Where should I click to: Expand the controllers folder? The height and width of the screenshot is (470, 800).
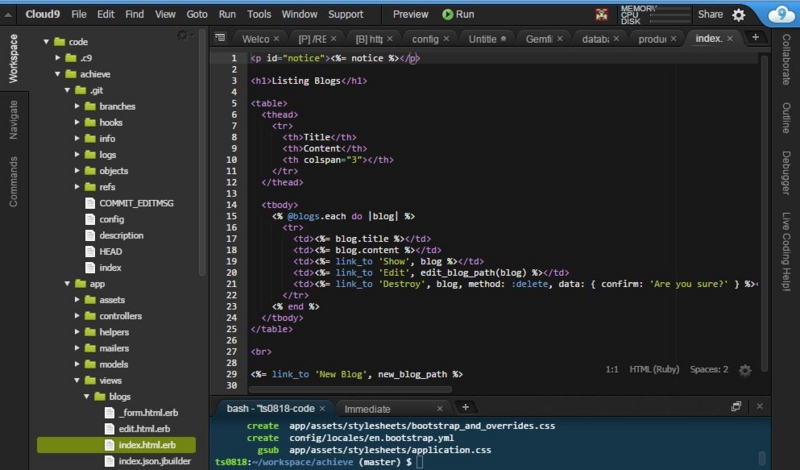[x=77, y=316]
